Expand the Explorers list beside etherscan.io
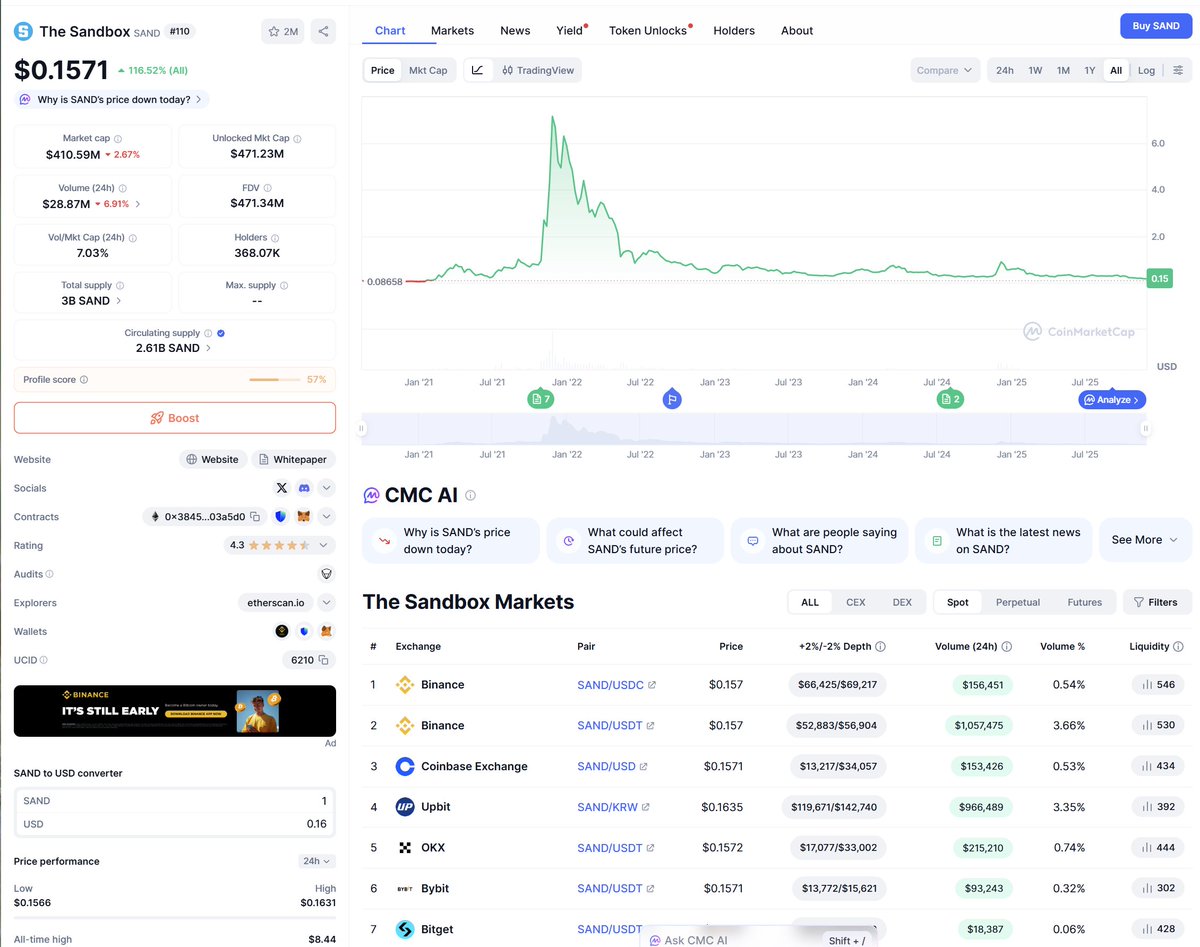The image size is (1200, 947). tap(326, 602)
